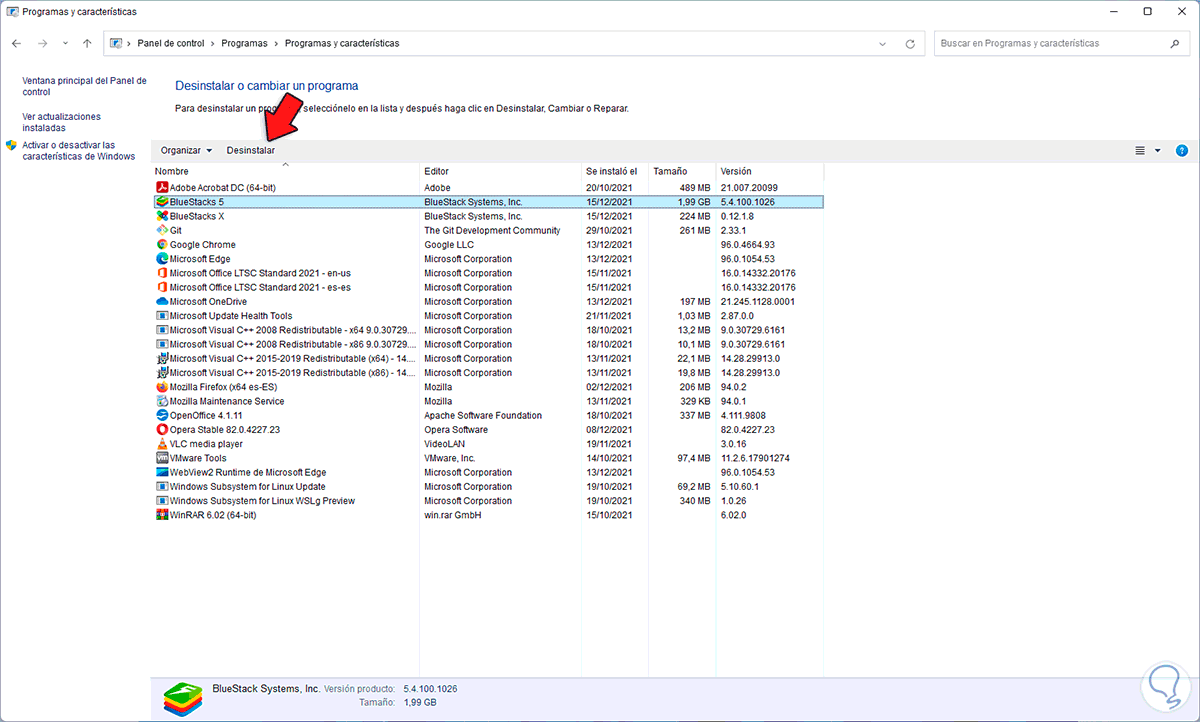Click the BlueStacks 5 list icon
The height and width of the screenshot is (722, 1200).
[x=162, y=202]
